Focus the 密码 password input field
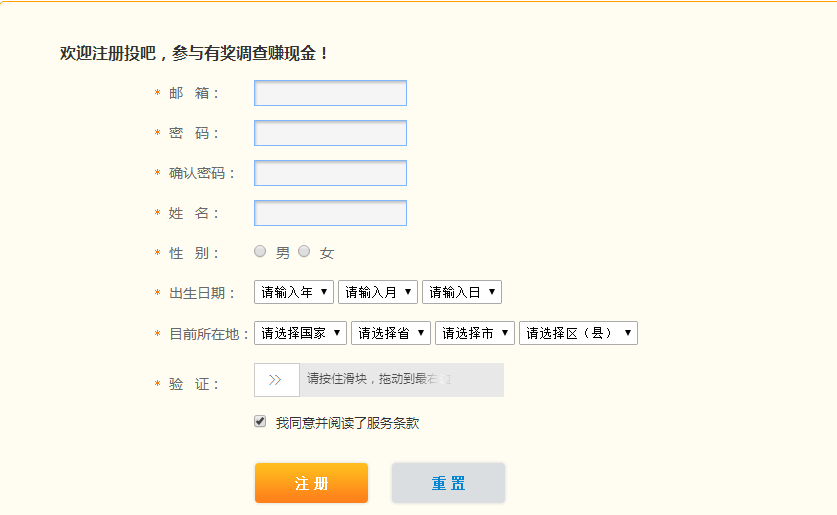The height and width of the screenshot is (515, 837). click(330, 133)
